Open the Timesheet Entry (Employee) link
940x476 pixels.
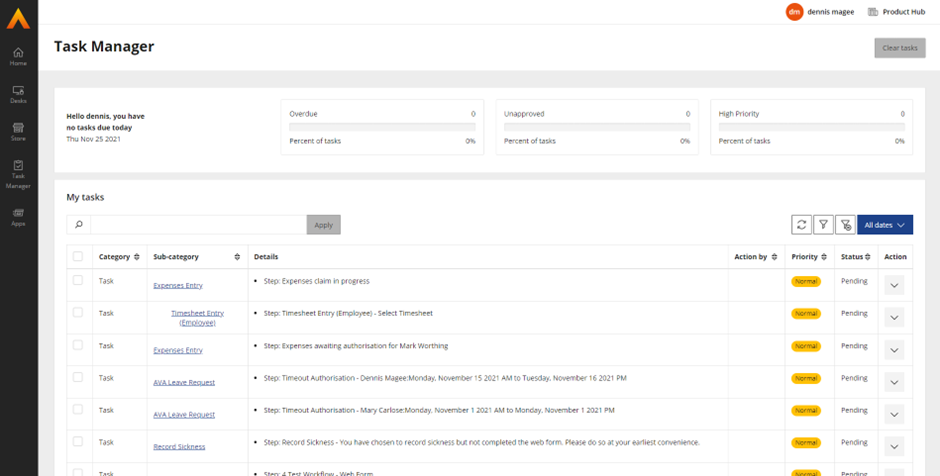tap(197, 318)
